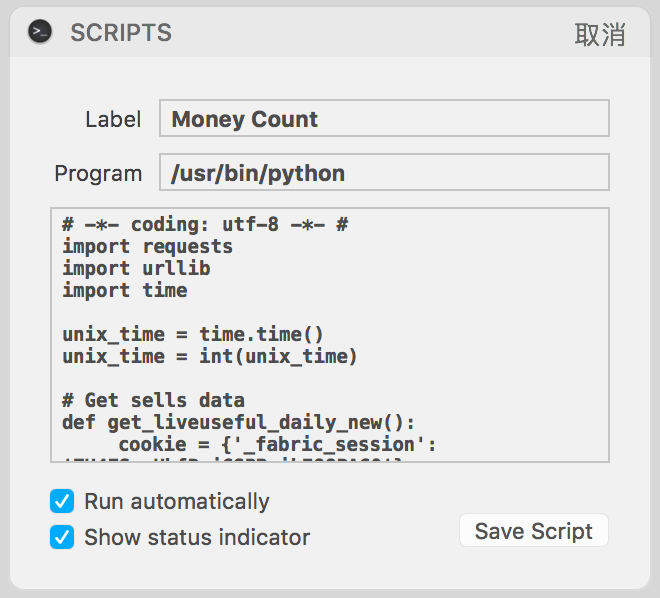Click the "import urllib" line in the script
Viewport: 660px width, 598px height.
pos(136,269)
